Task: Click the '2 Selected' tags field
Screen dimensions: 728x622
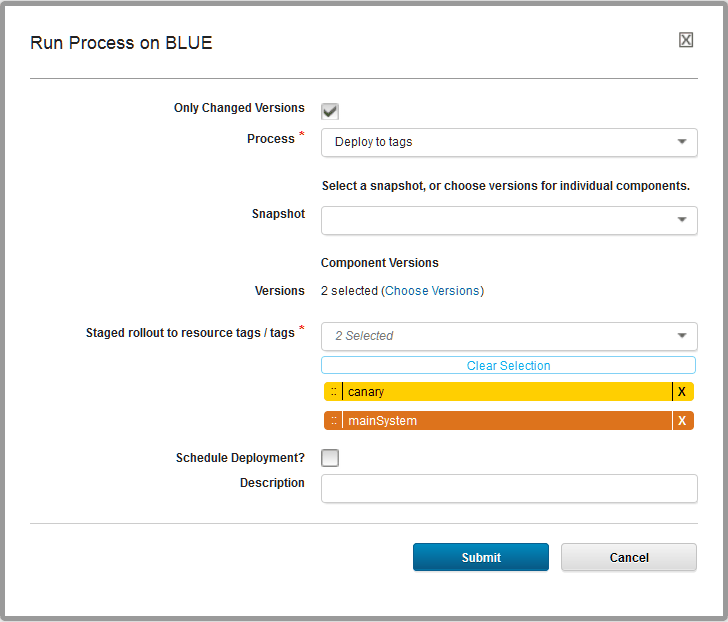Action: [x=495, y=336]
